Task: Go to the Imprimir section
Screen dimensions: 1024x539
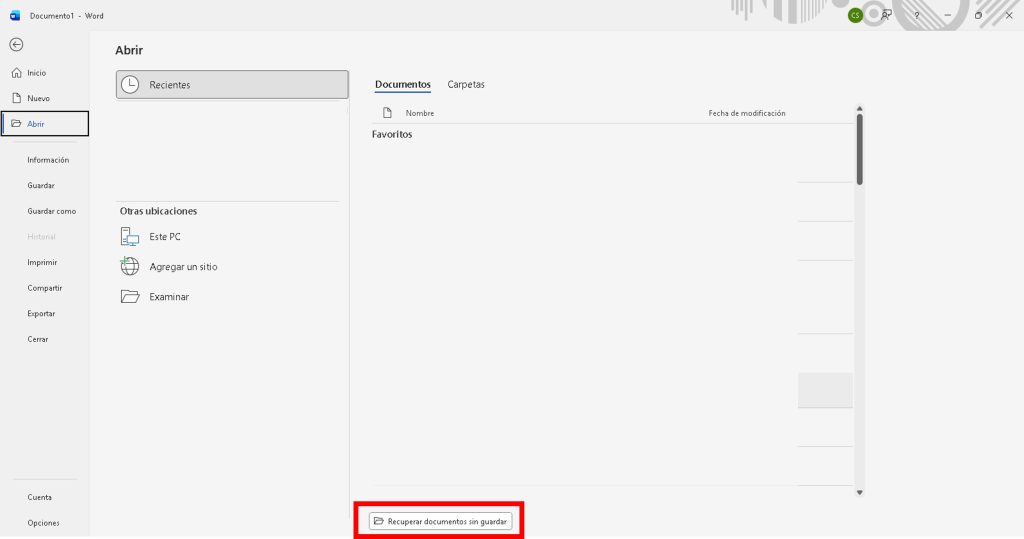Action: (x=42, y=262)
